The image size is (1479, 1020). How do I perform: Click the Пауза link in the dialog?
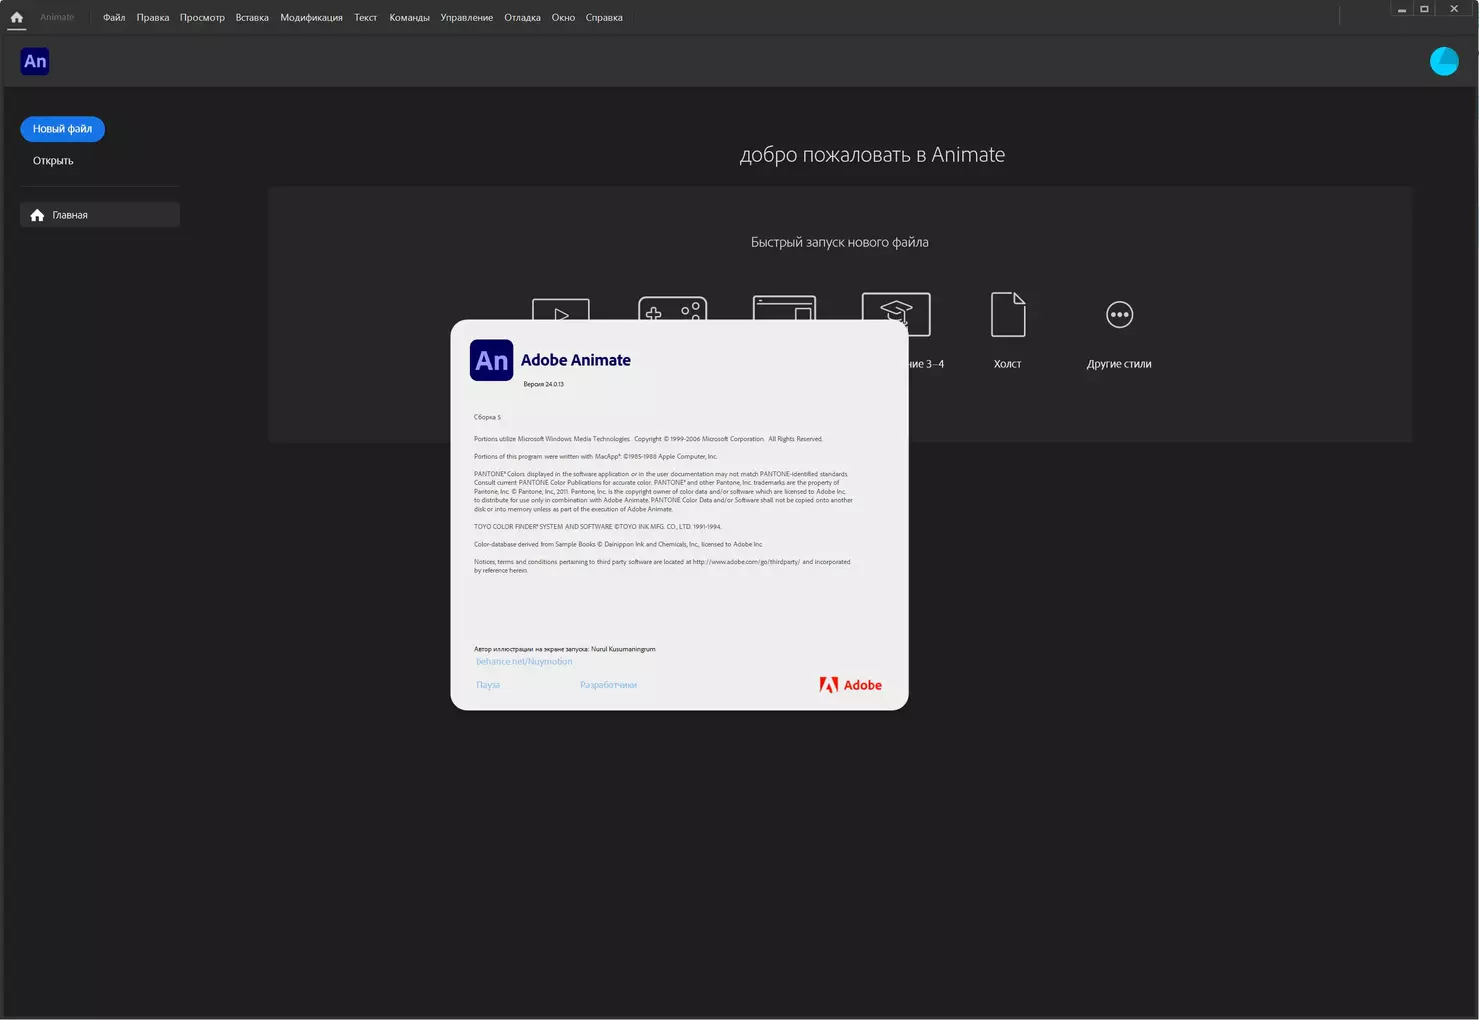point(488,685)
